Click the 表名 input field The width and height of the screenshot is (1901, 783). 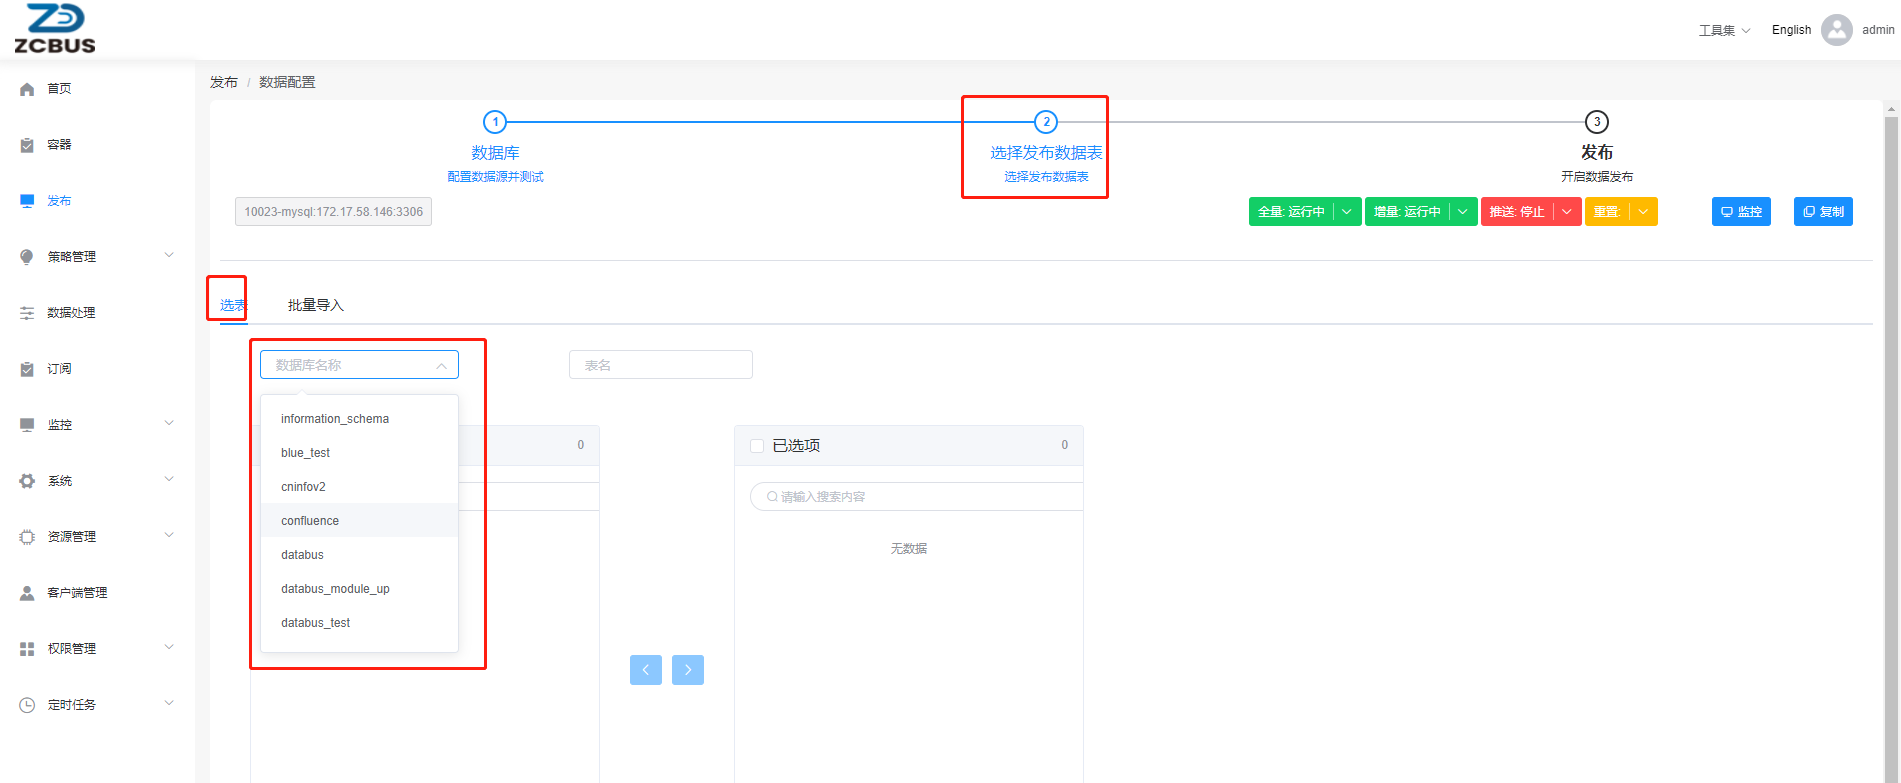coord(660,365)
